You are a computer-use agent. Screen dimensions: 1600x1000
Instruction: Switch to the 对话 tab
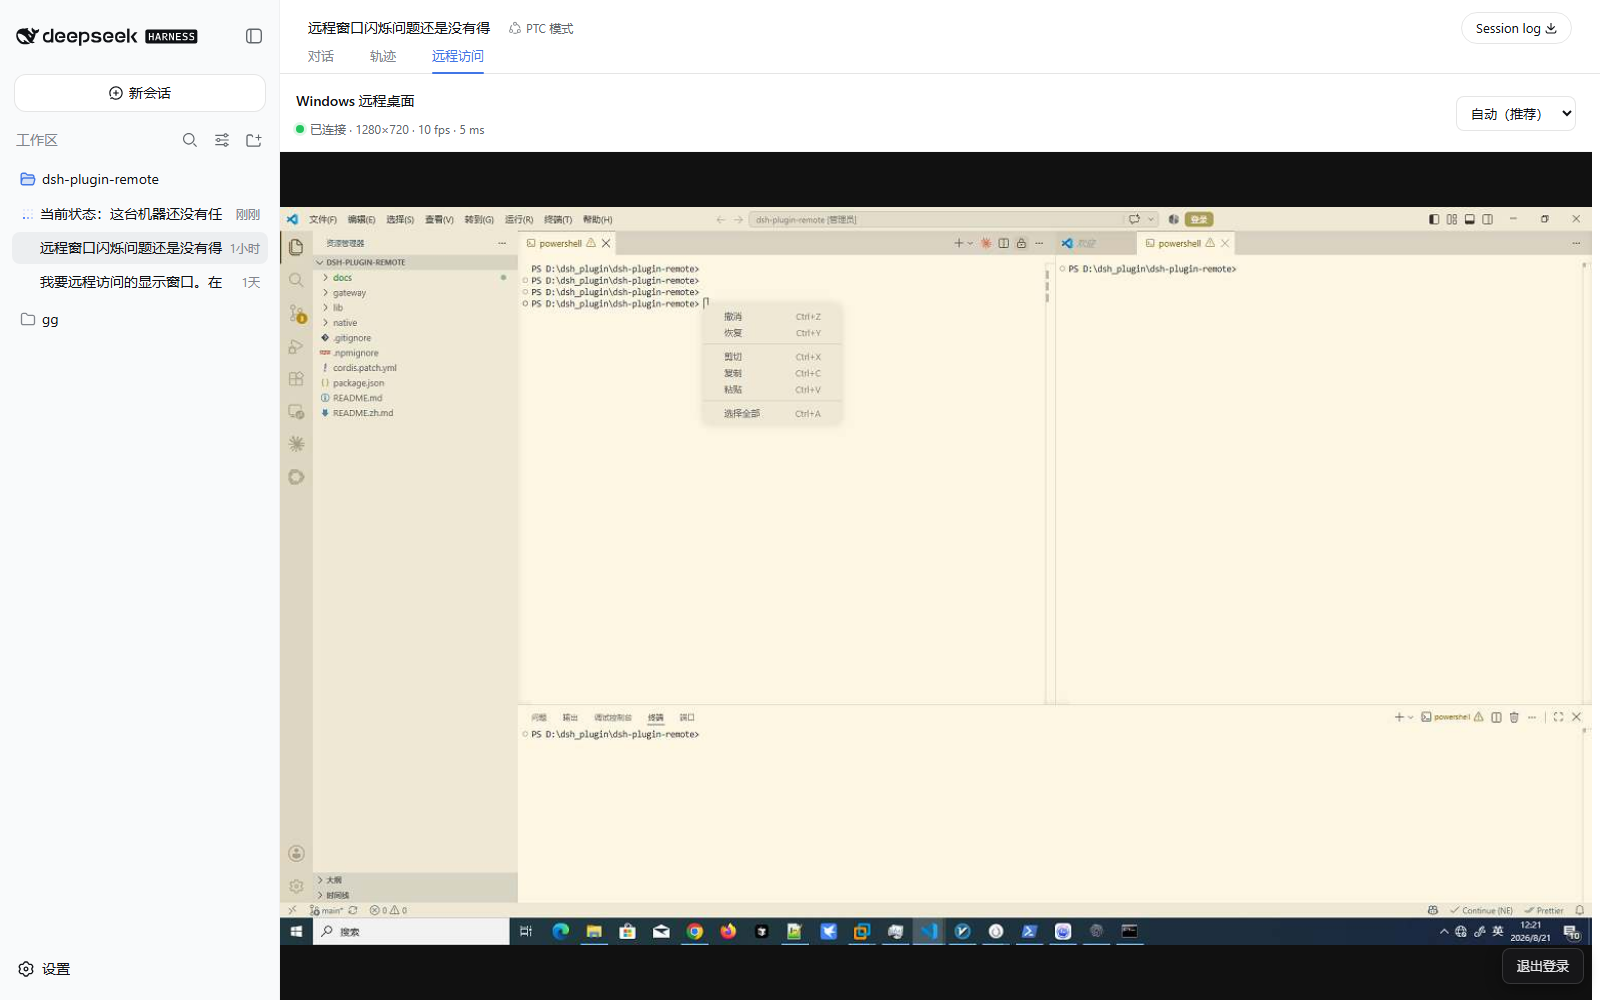[321, 56]
